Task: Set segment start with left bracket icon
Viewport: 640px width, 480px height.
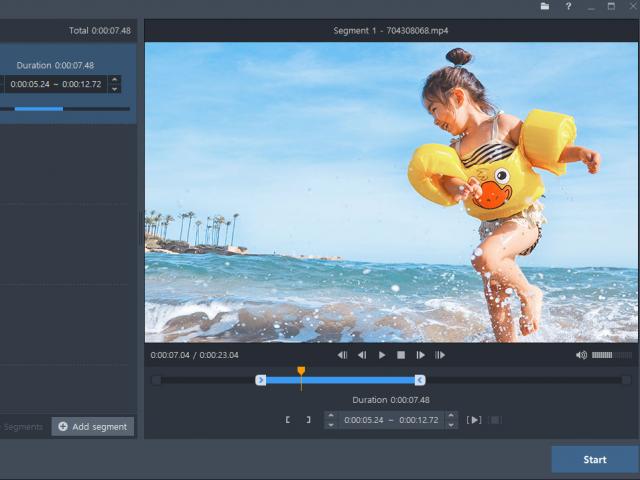Action: tap(289, 420)
